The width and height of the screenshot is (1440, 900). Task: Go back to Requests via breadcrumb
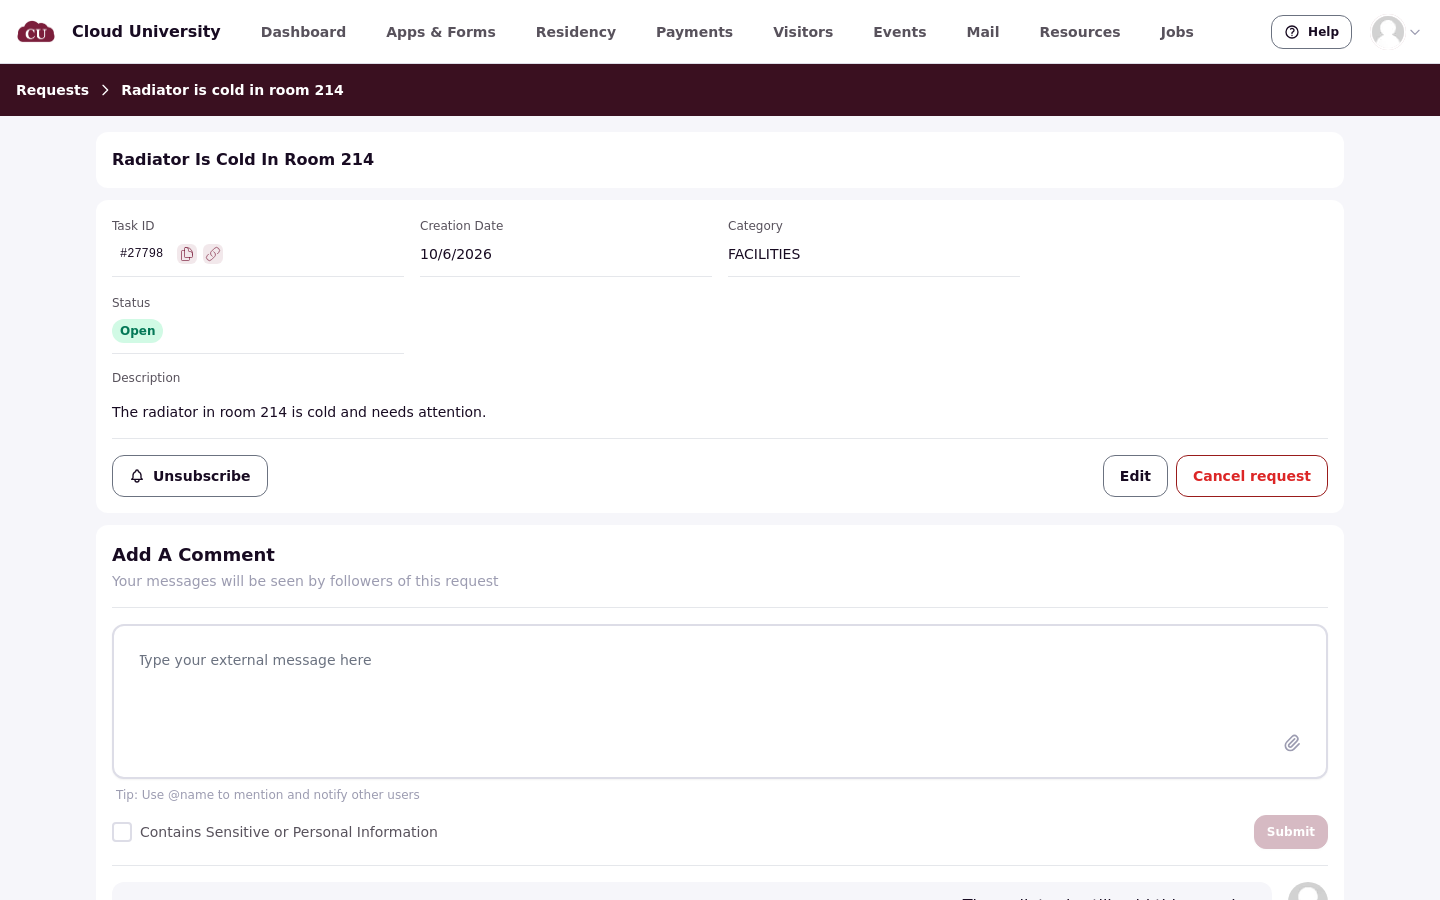(52, 90)
